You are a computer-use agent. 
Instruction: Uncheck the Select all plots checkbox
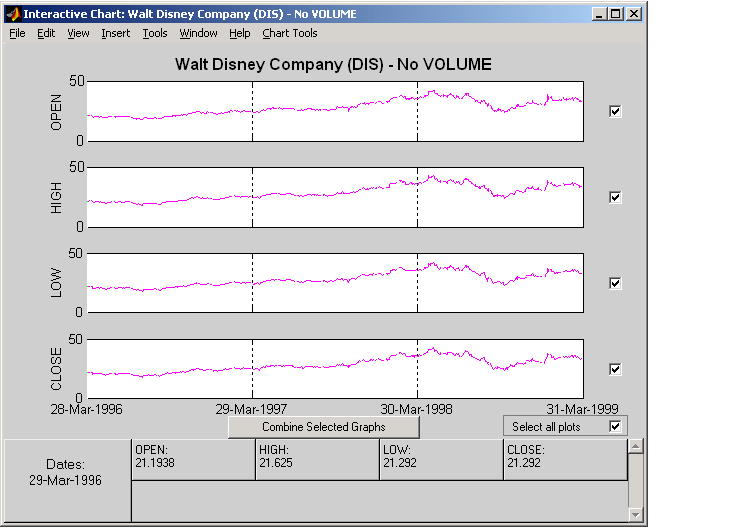615,426
